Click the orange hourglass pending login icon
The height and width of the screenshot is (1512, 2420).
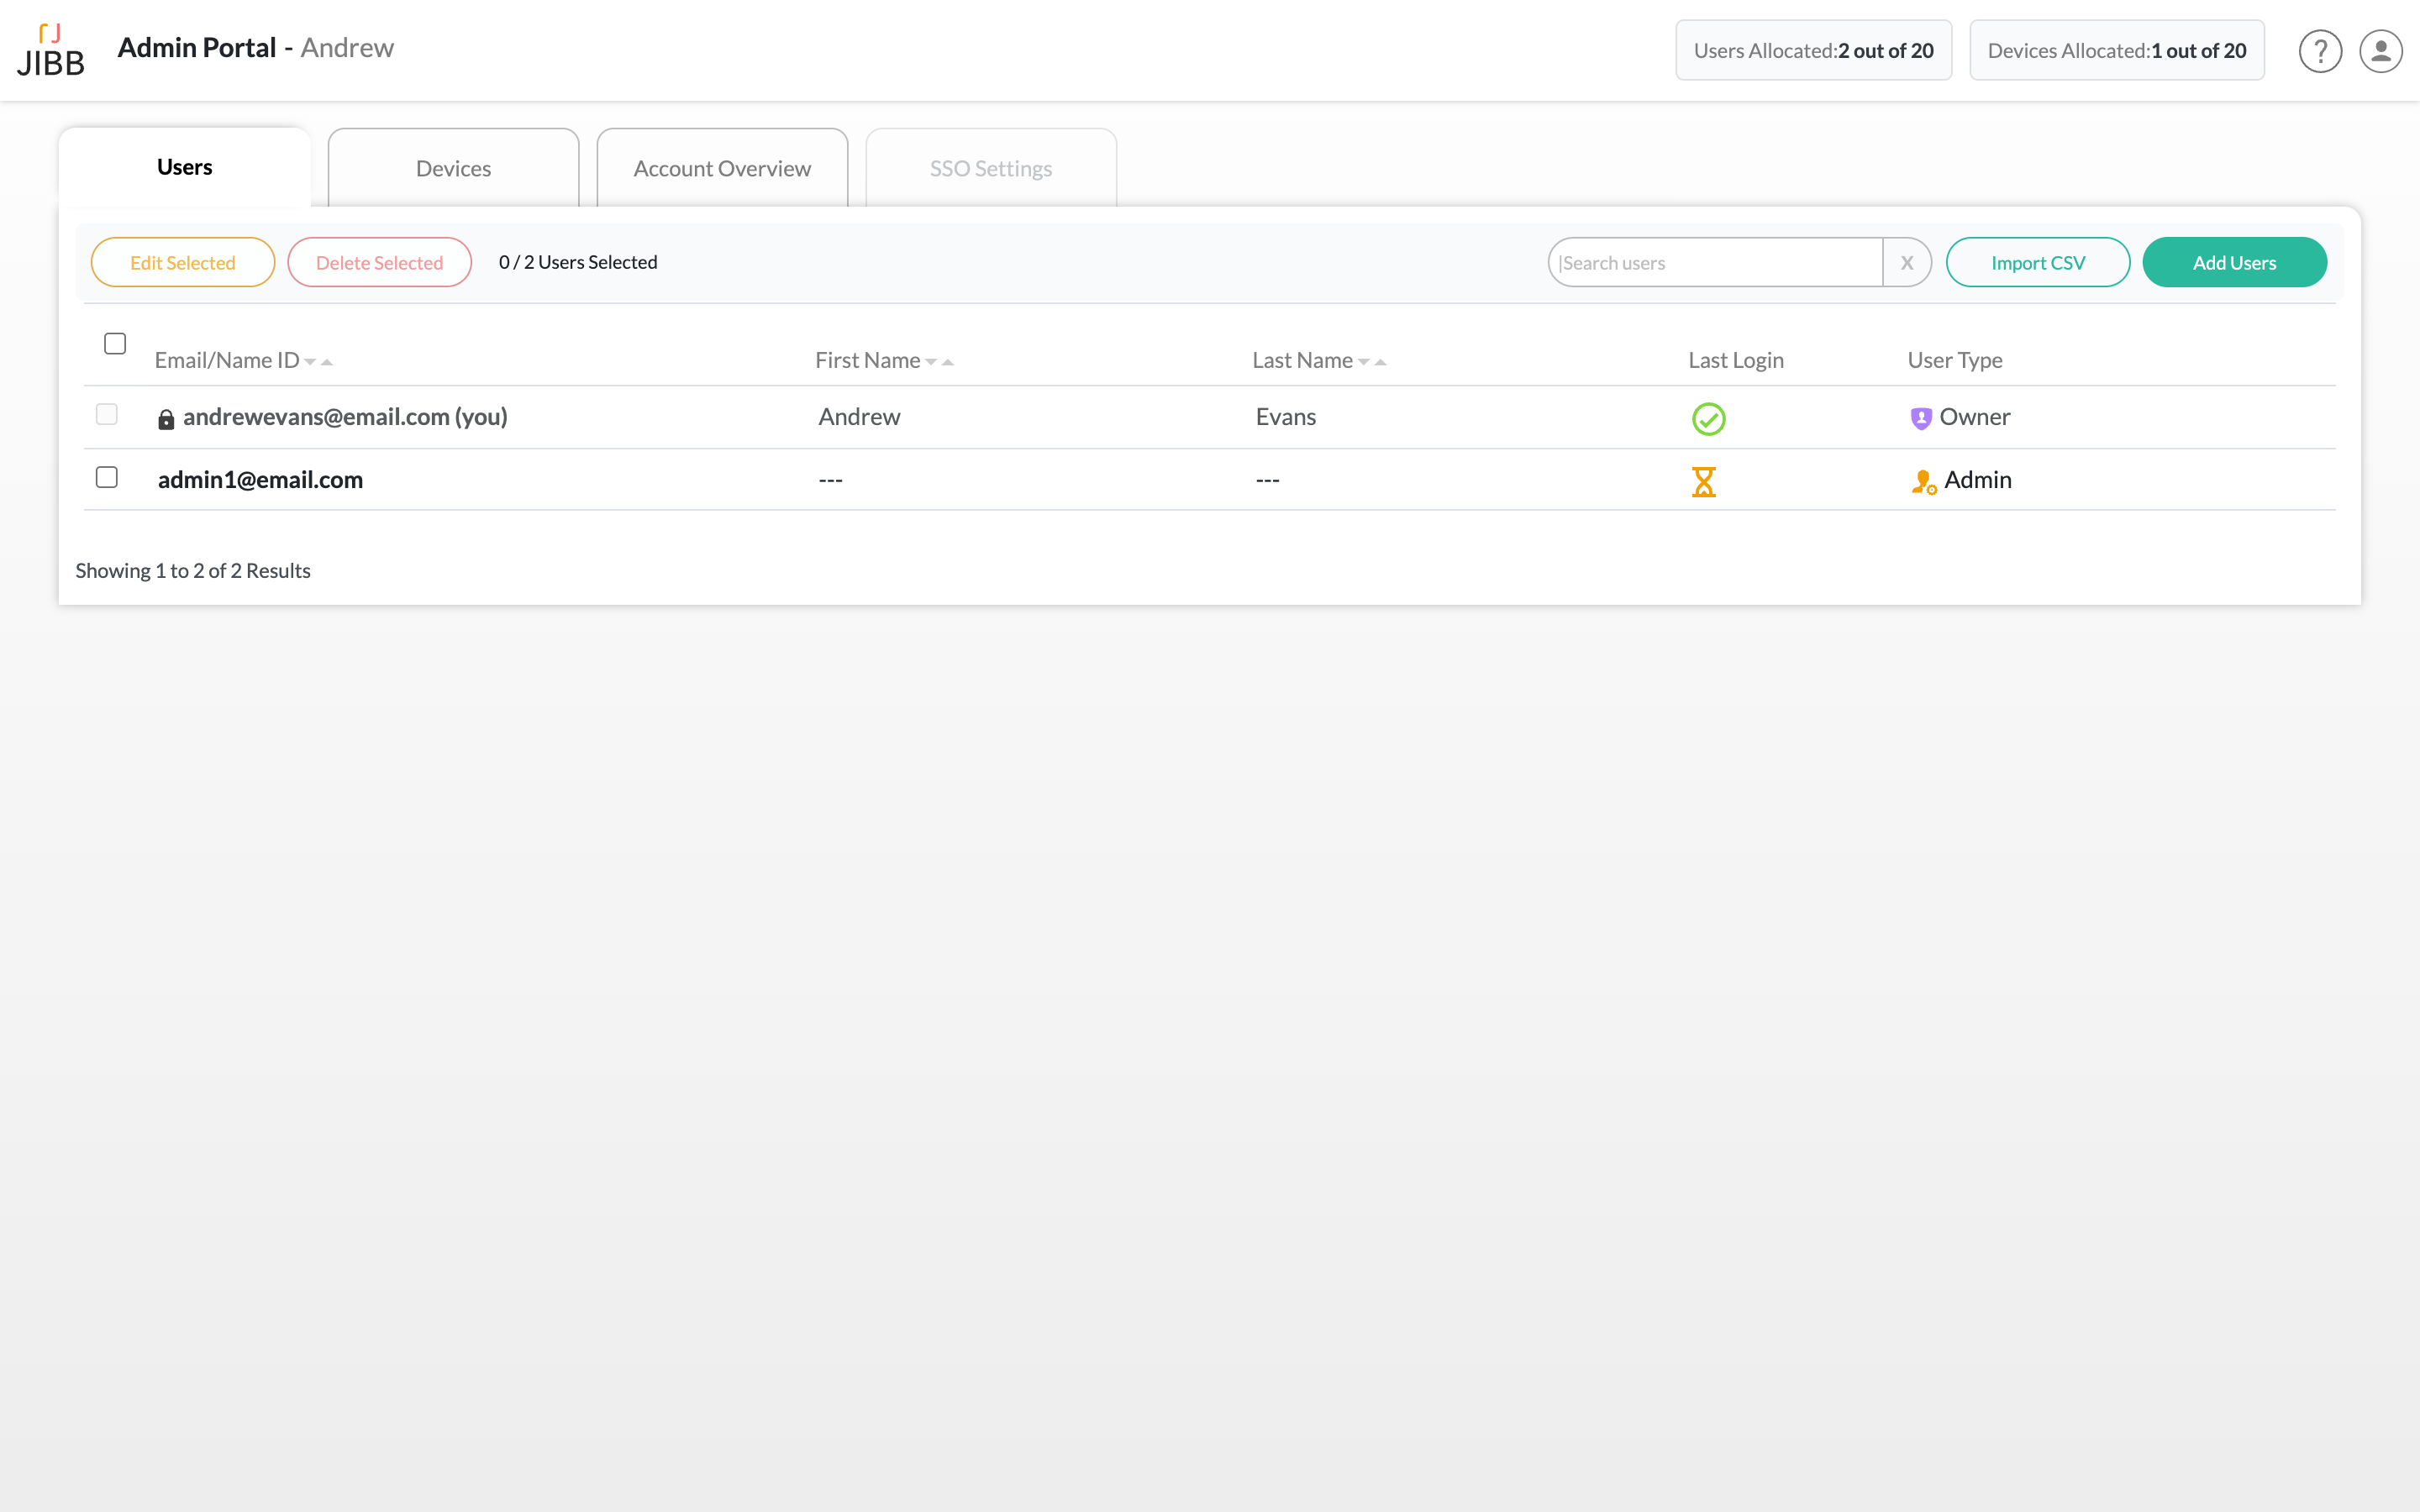click(x=1704, y=482)
